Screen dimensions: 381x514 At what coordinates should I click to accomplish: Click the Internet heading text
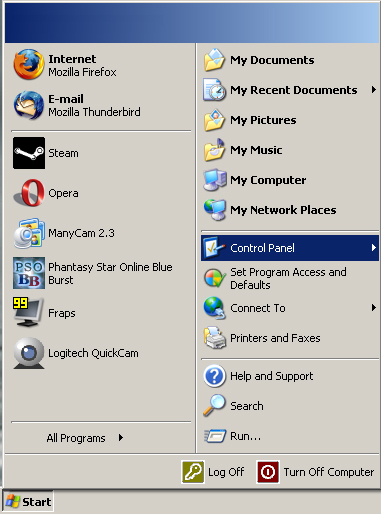point(72,59)
